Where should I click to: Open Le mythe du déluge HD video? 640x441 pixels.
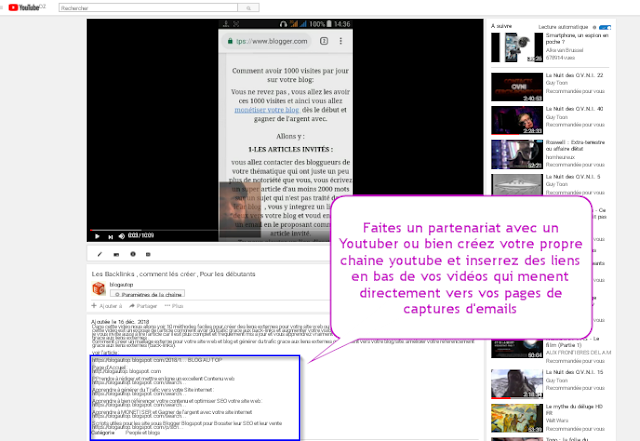(517, 418)
